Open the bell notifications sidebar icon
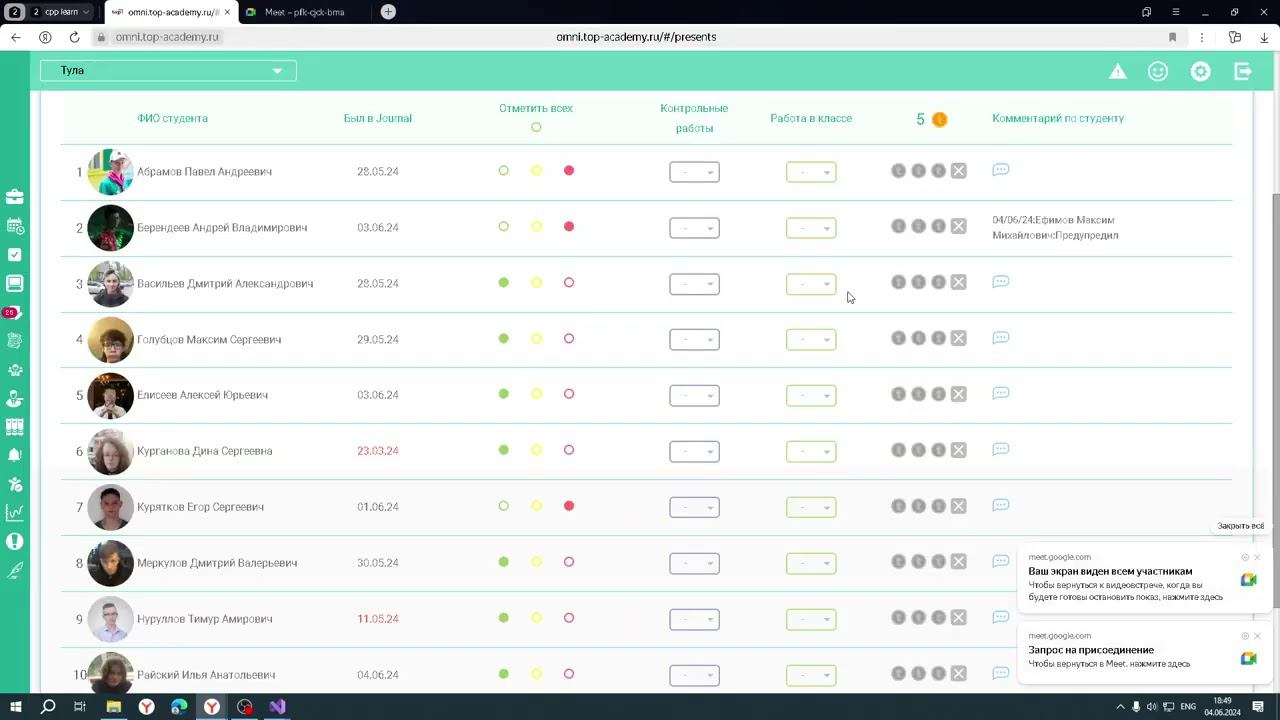The width and height of the screenshot is (1280, 720). click(14, 455)
